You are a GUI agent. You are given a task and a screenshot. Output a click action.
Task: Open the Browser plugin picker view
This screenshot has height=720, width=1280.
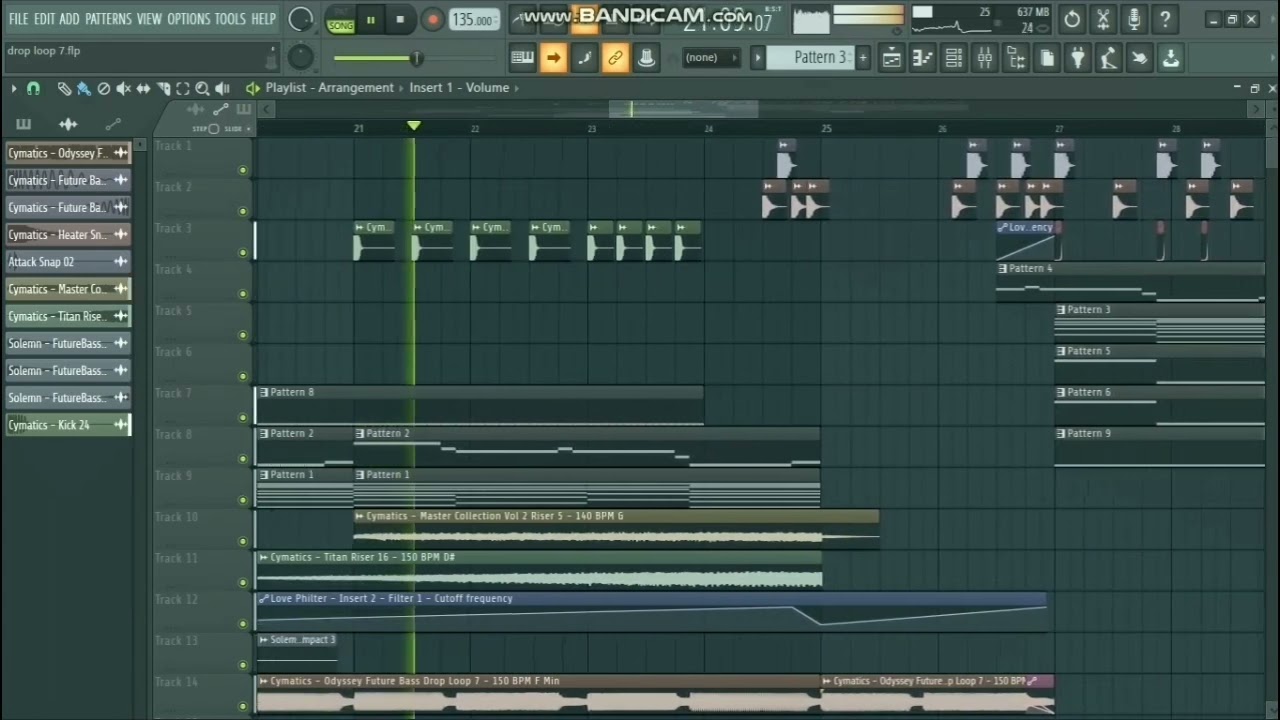pyautogui.click(x=1016, y=58)
